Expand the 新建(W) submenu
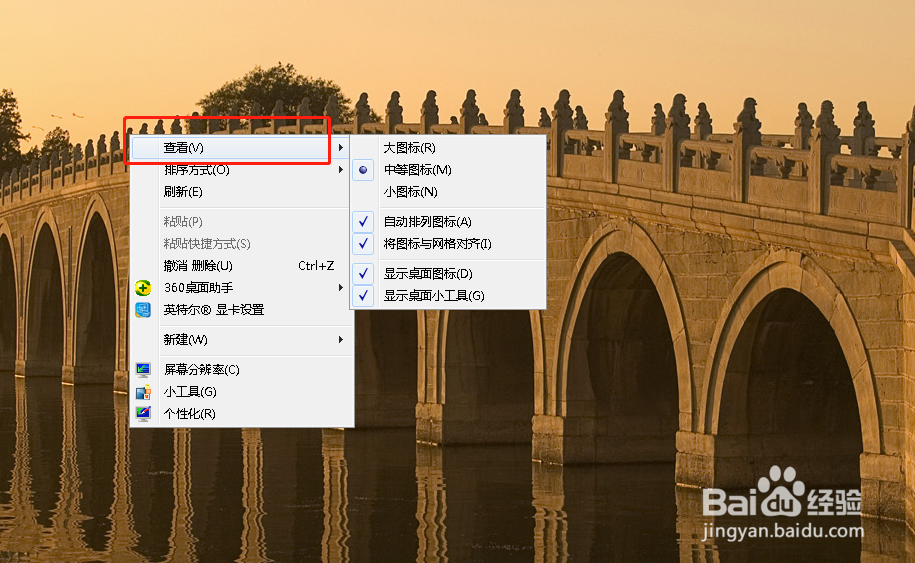The image size is (915, 563). pos(241,340)
